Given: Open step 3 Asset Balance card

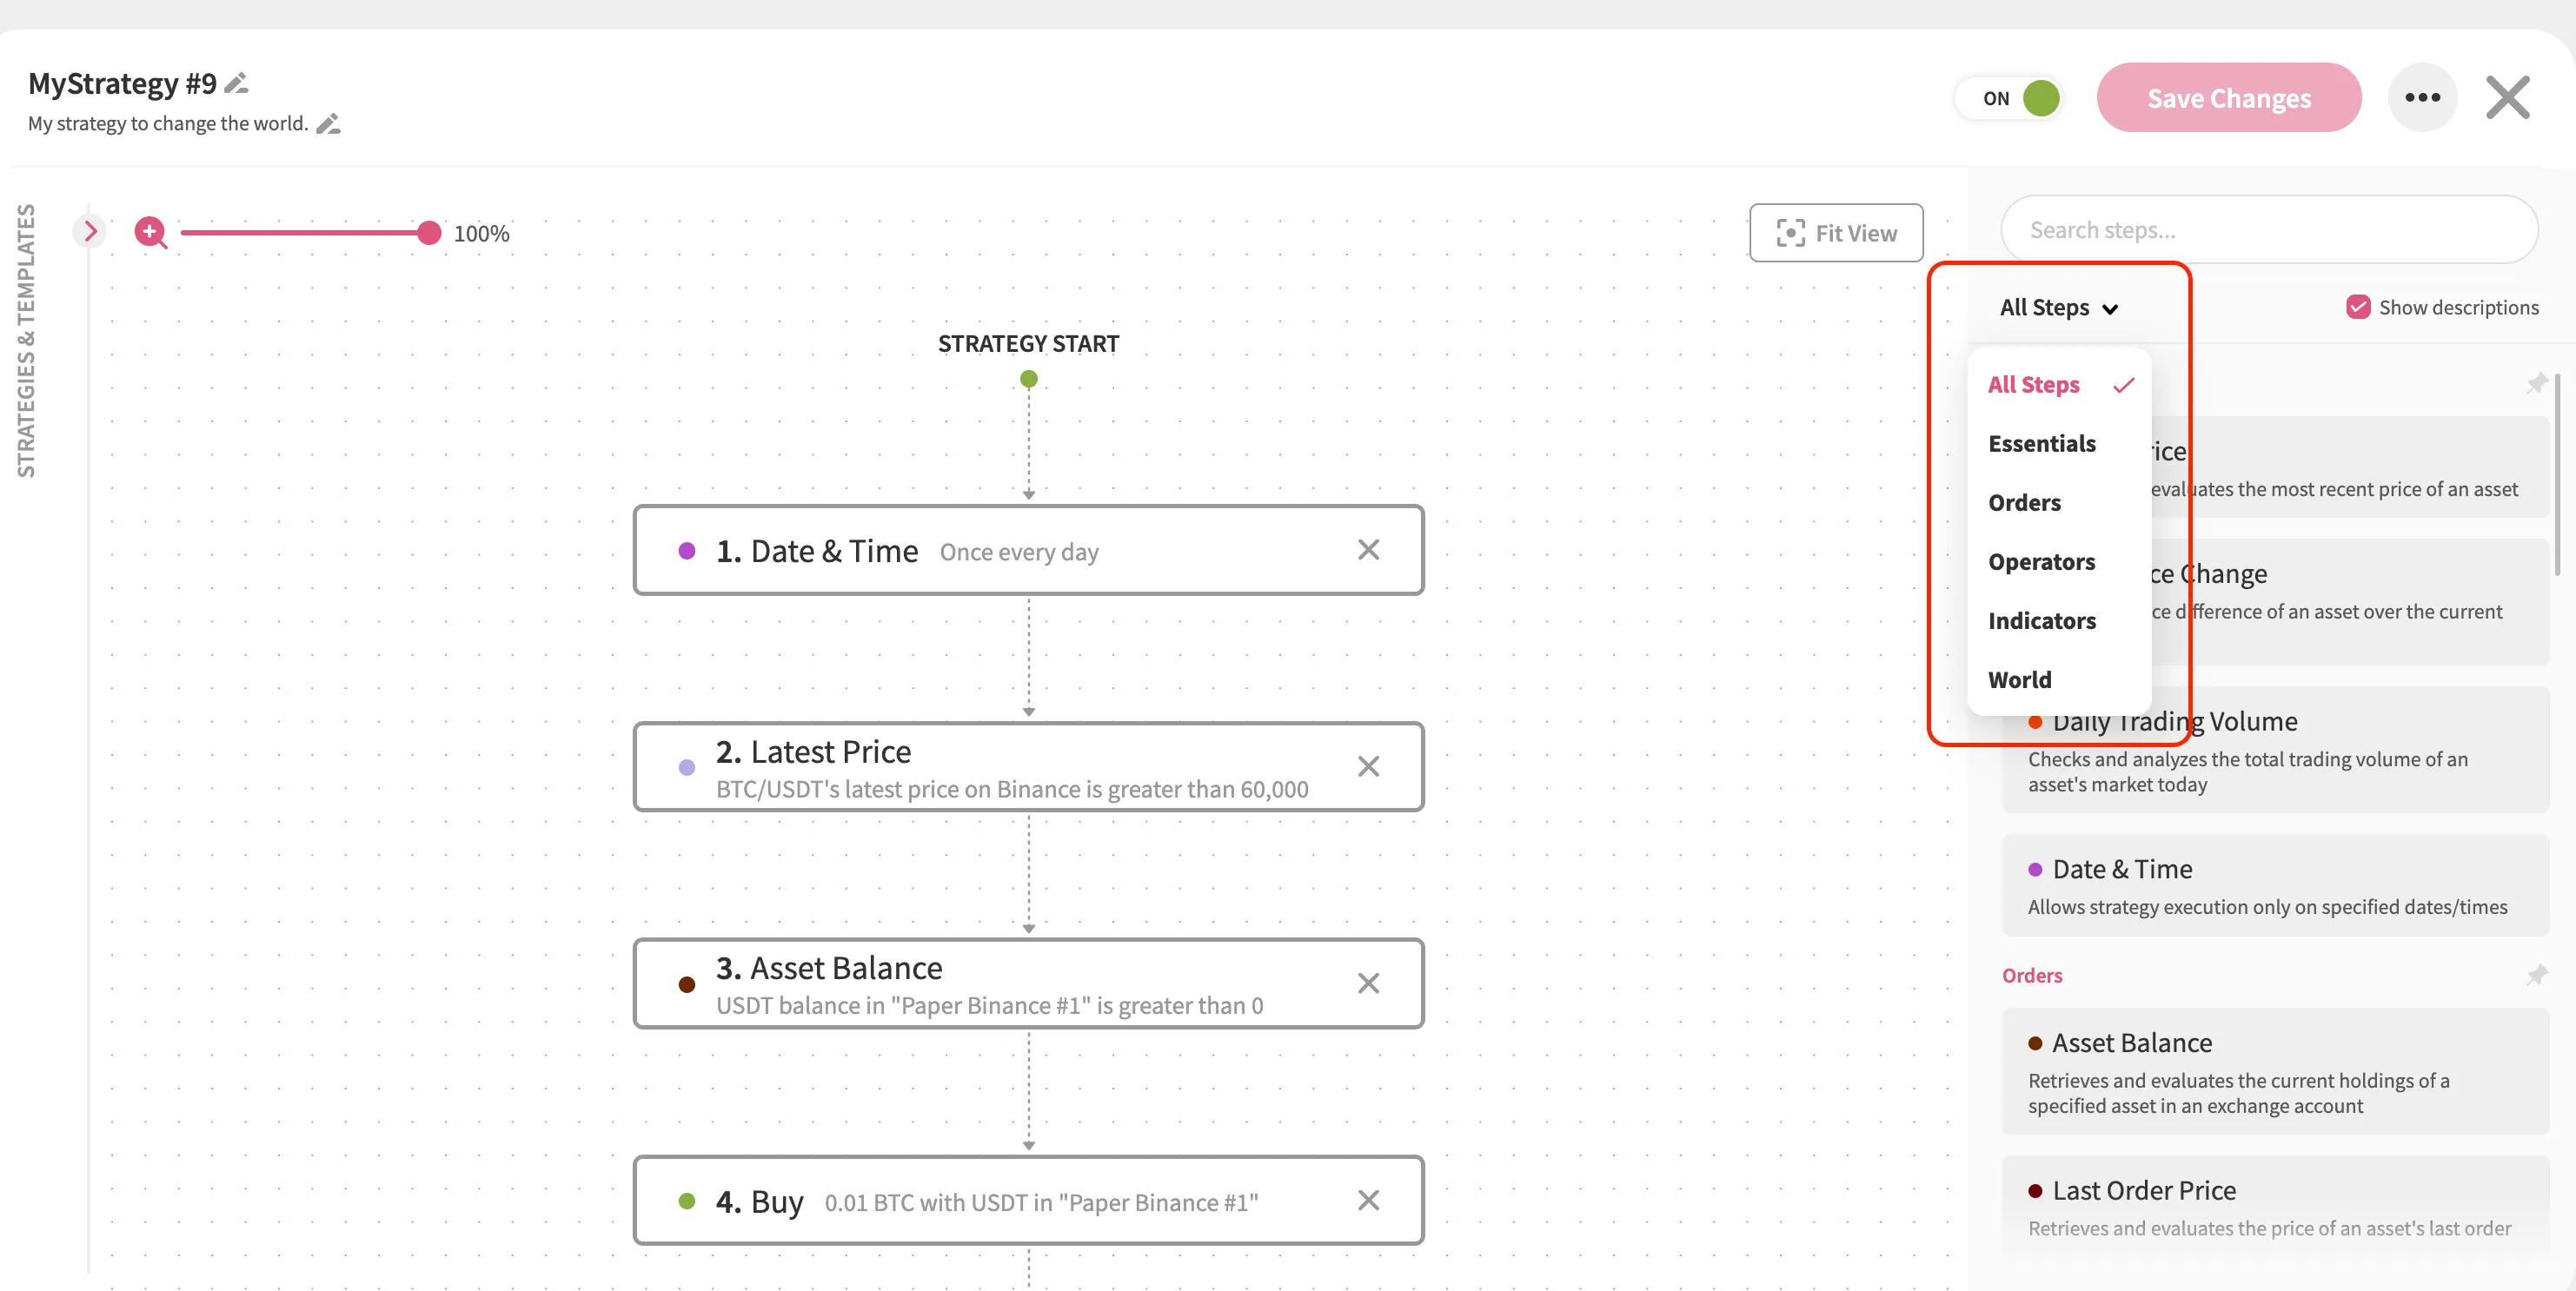Looking at the screenshot, I should (1028, 984).
